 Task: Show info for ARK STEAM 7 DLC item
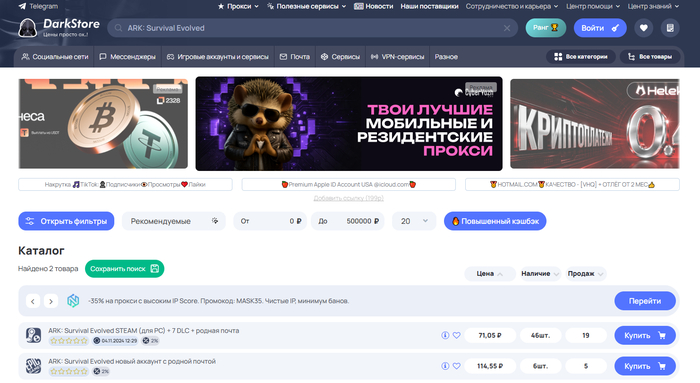[445, 335]
